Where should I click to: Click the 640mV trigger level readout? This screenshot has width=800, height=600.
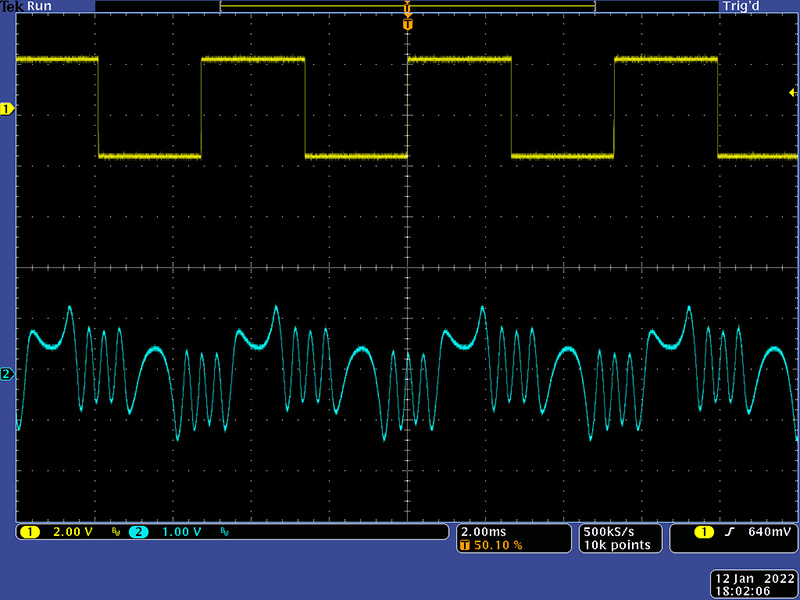(770, 532)
